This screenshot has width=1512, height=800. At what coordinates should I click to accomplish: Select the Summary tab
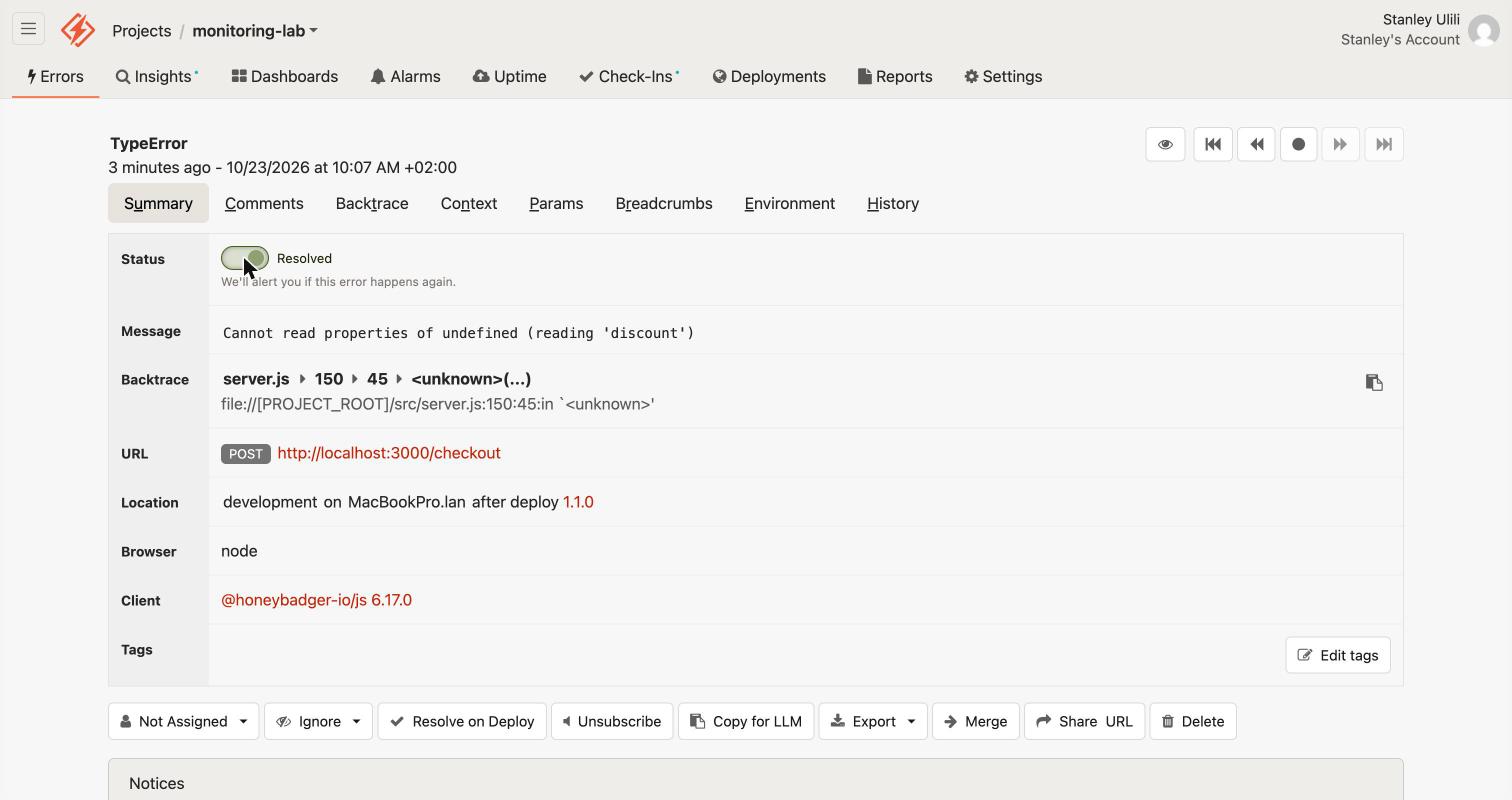click(158, 203)
